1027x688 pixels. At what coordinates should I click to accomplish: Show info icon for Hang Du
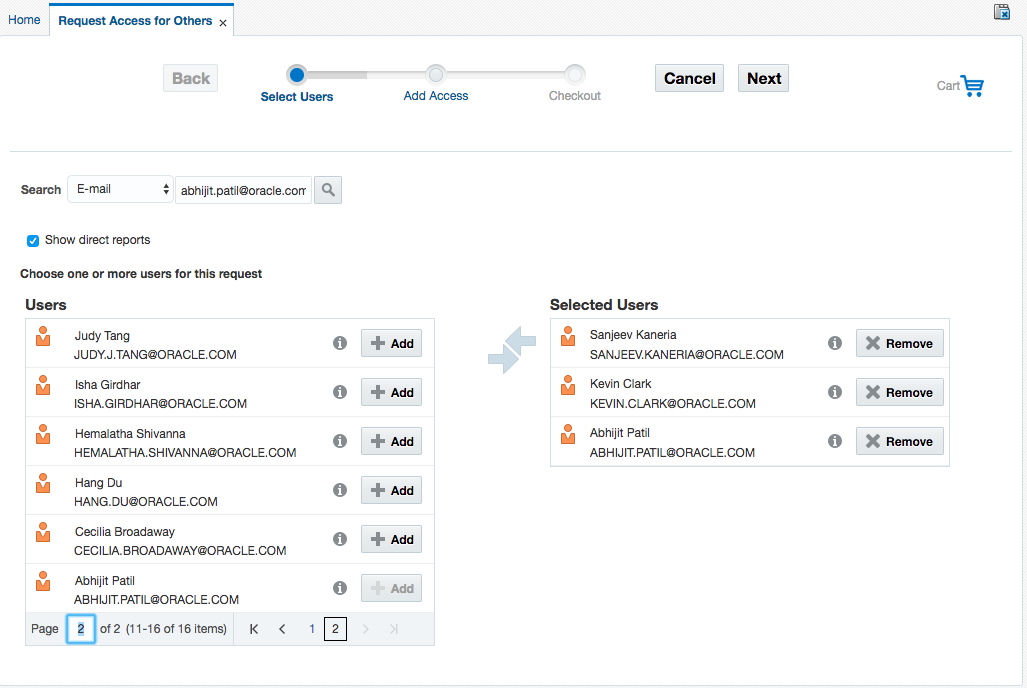[x=340, y=490]
